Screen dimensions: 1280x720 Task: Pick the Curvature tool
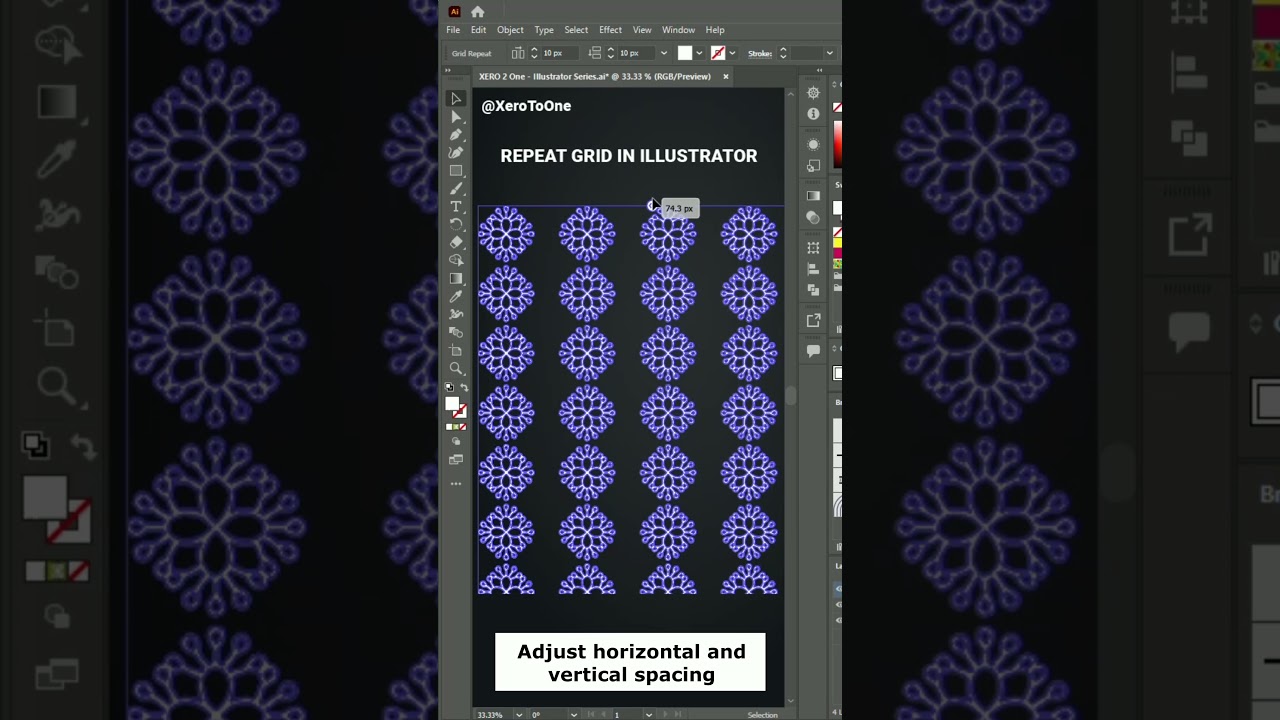(x=456, y=152)
